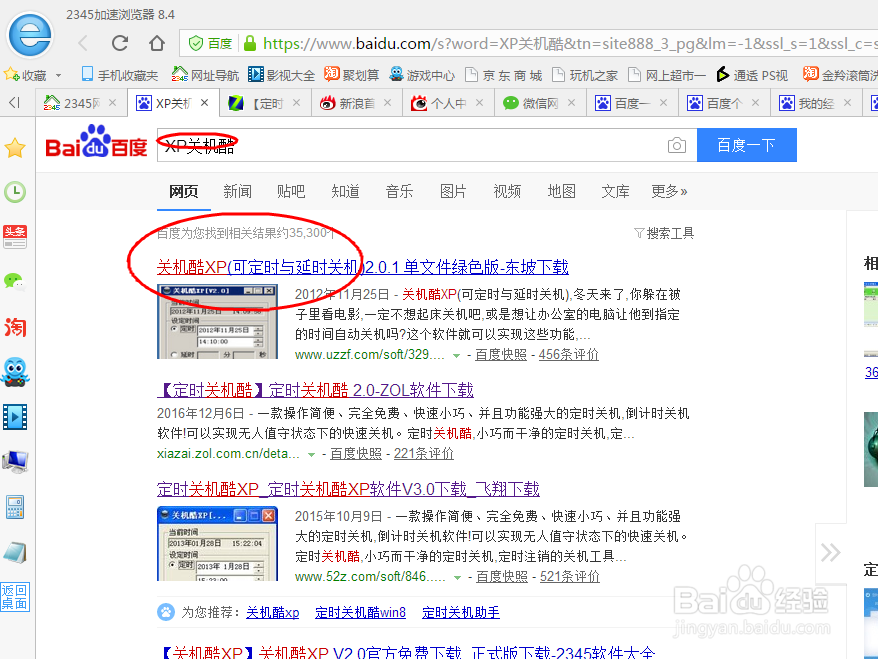
Task: Open the 收藏 favorites star
Action: [11, 74]
